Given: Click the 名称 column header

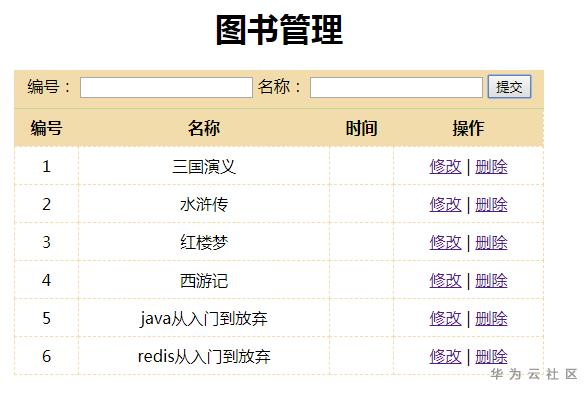Looking at the screenshot, I should point(204,128).
